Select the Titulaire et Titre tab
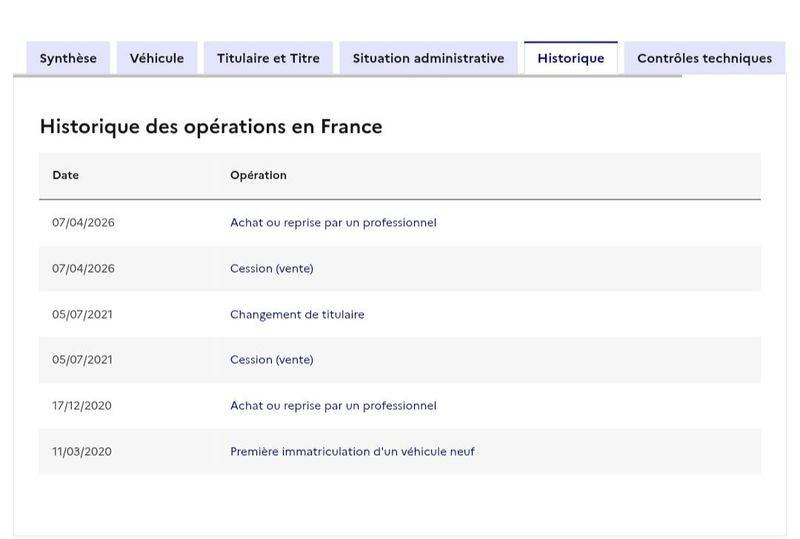 click(x=268, y=58)
